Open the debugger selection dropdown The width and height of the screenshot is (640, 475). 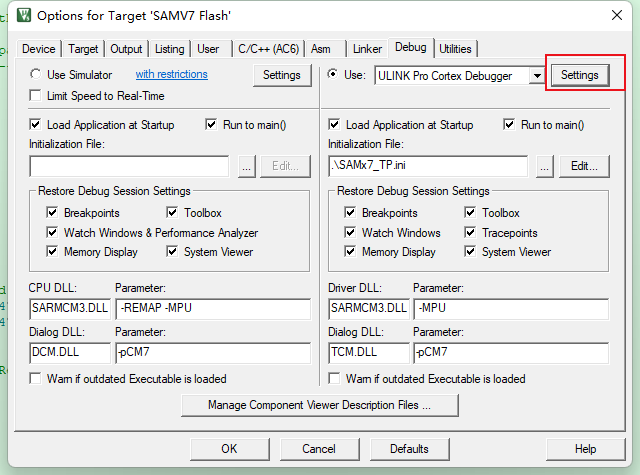(537, 75)
